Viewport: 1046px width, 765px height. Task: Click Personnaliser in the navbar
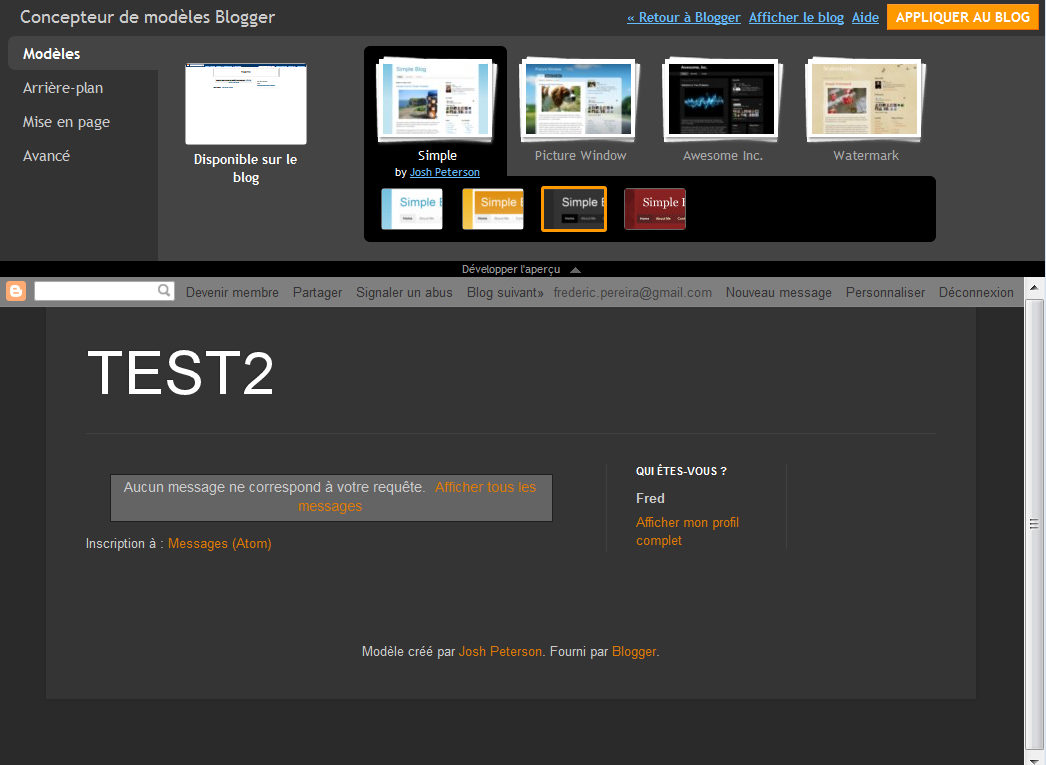[885, 292]
